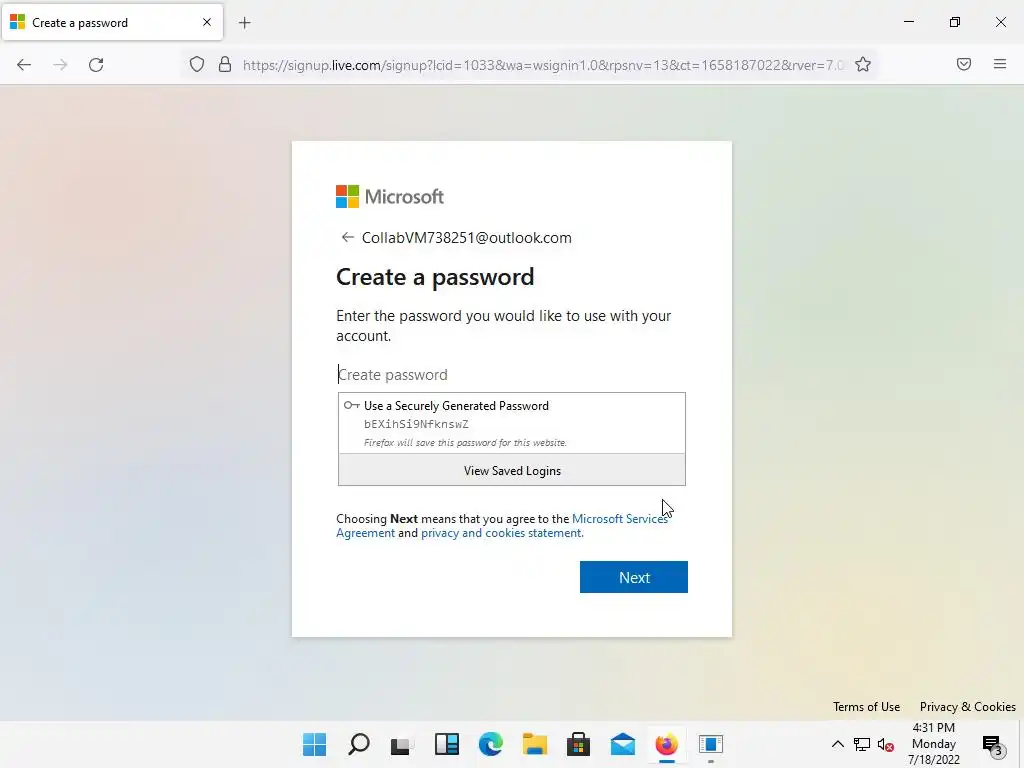Viewport: 1024px width, 768px height.
Task: Reload the current page
Action: tap(96, 65)
